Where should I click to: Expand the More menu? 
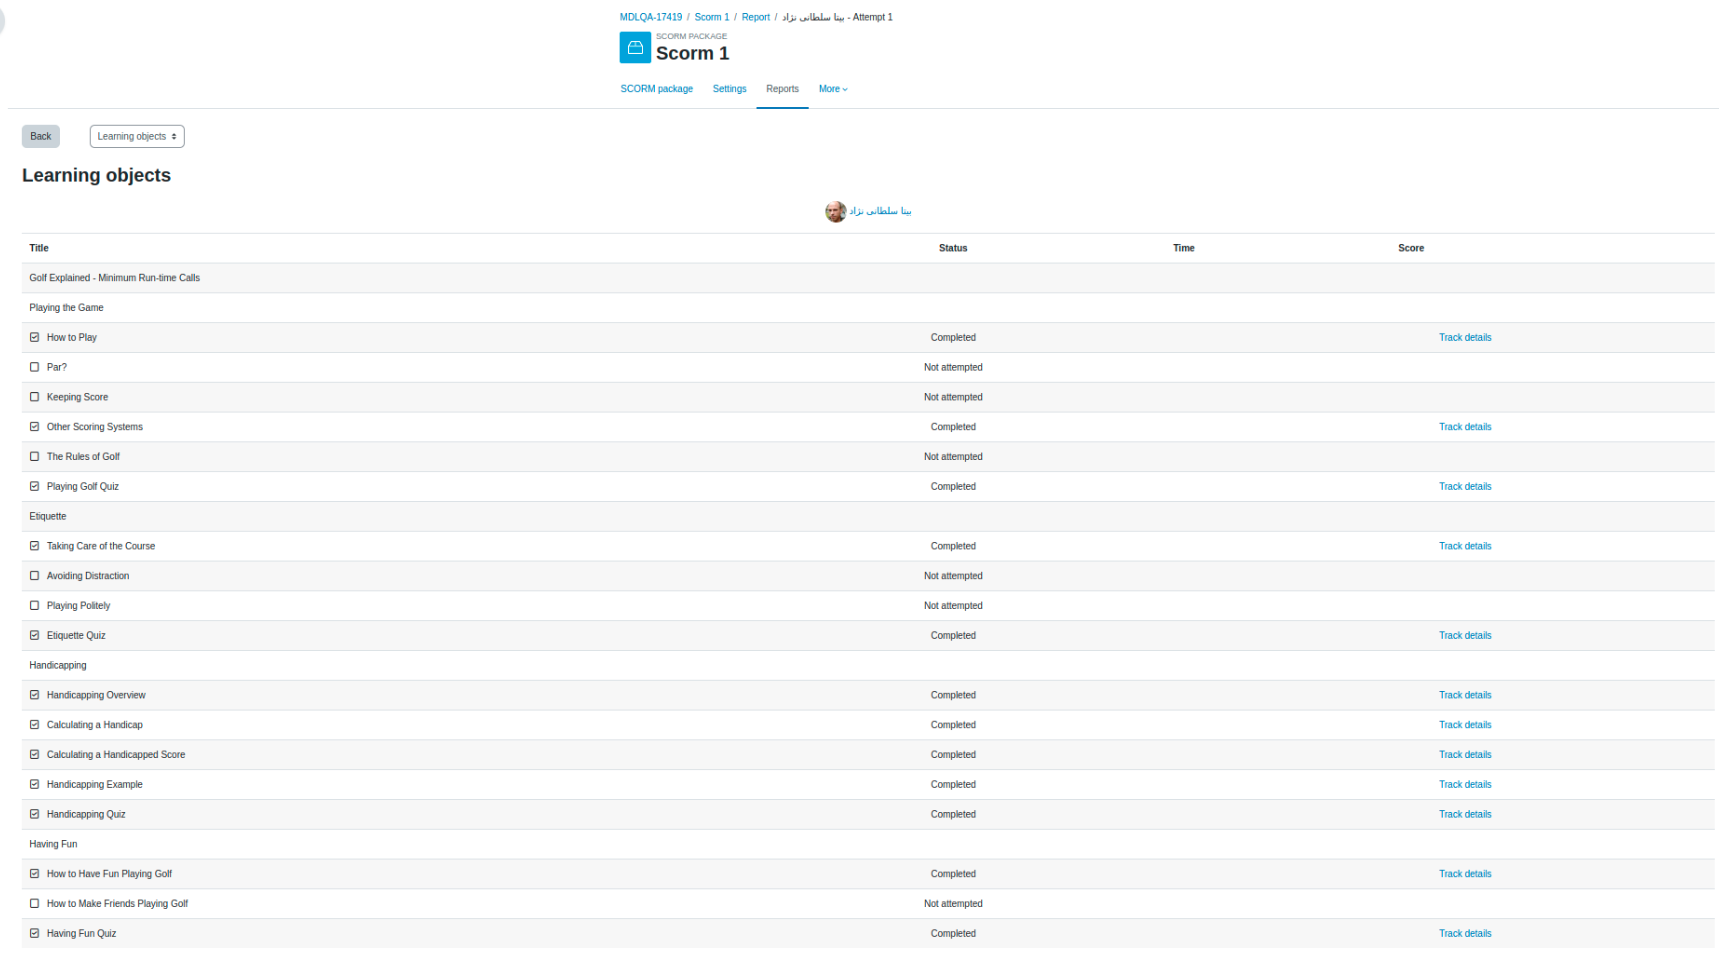coord(833,89)
